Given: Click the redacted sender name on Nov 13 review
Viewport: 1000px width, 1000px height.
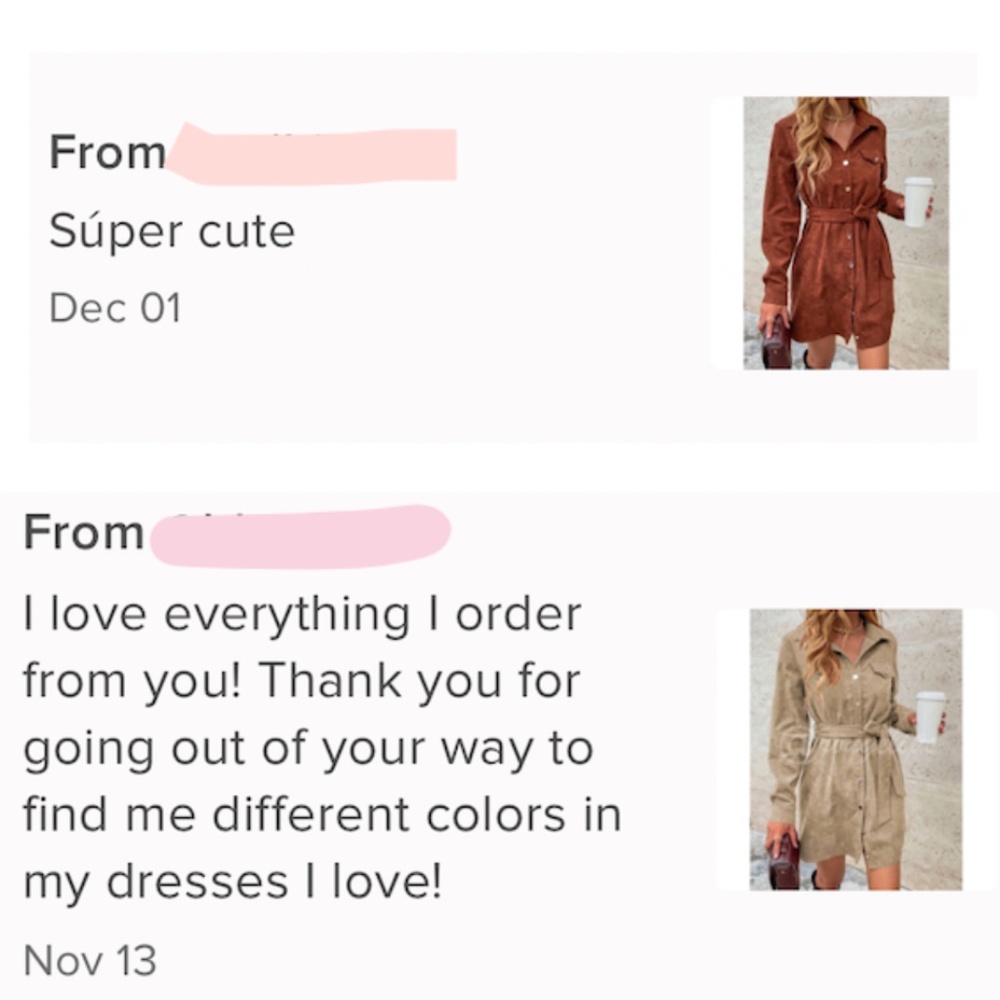Looking at the screenshot, I should click(300, 536).
